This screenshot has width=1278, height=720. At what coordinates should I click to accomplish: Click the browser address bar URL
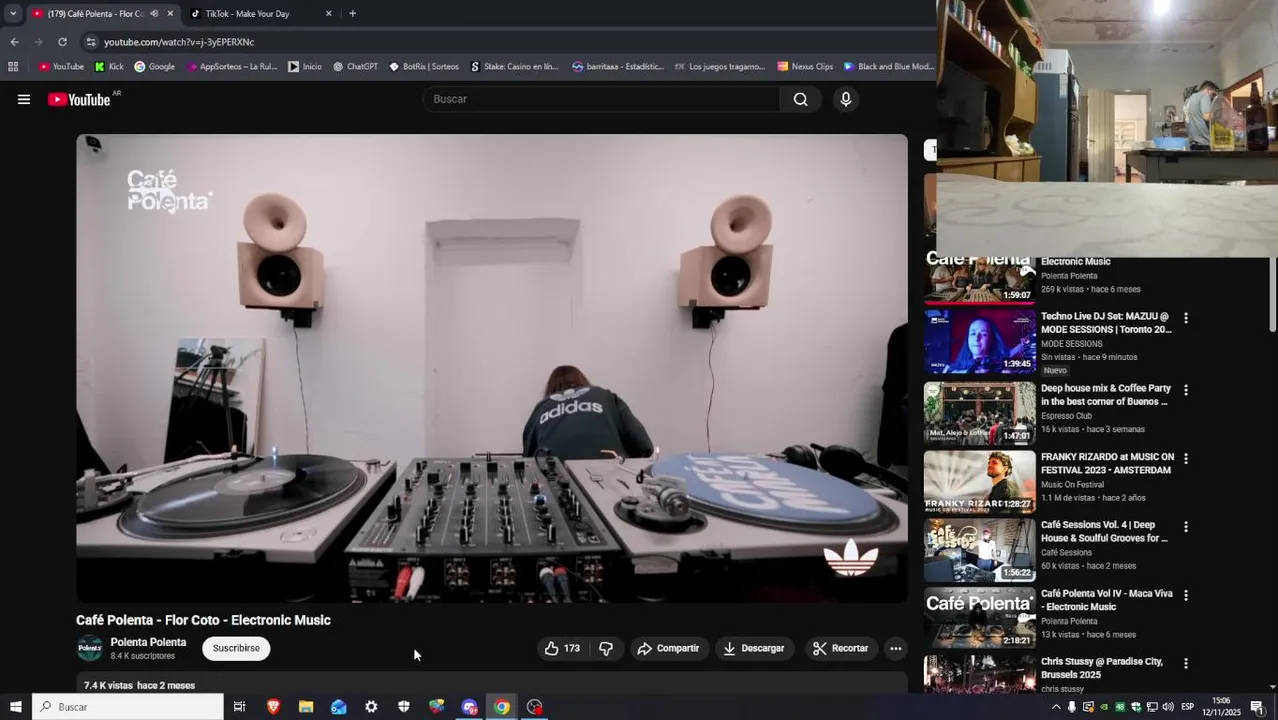tap(179, 42)
